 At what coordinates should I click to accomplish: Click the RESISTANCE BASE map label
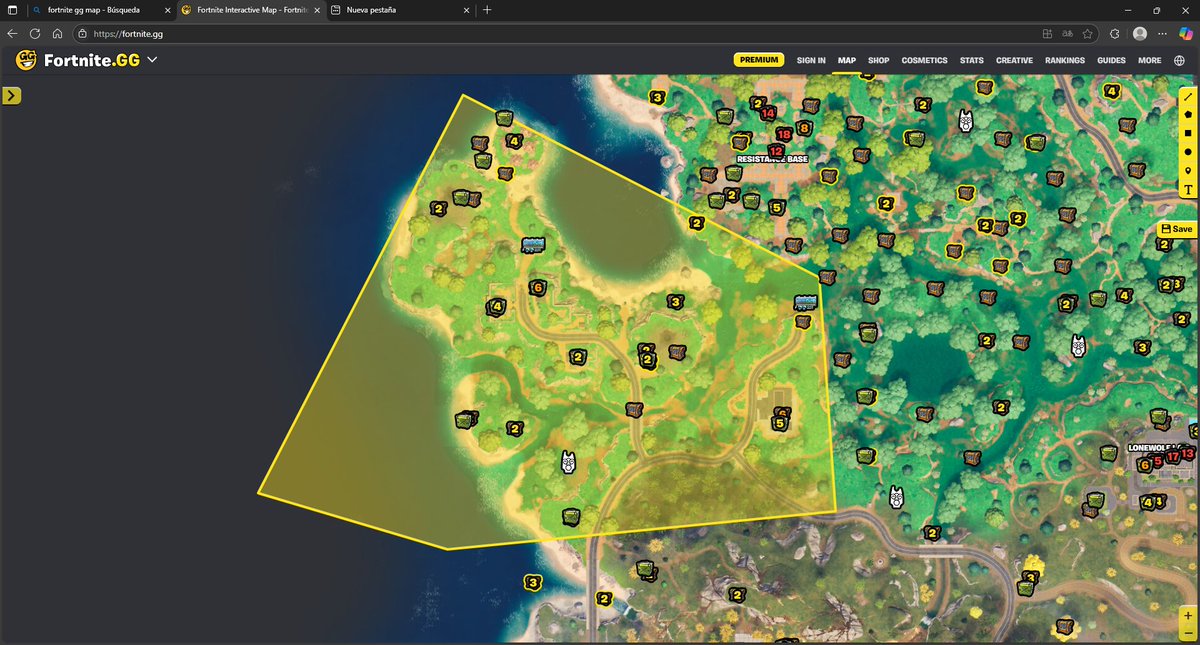tap(772, 159)
